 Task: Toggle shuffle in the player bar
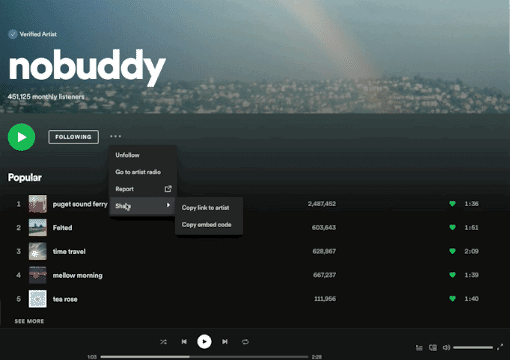tap(163, 342)
